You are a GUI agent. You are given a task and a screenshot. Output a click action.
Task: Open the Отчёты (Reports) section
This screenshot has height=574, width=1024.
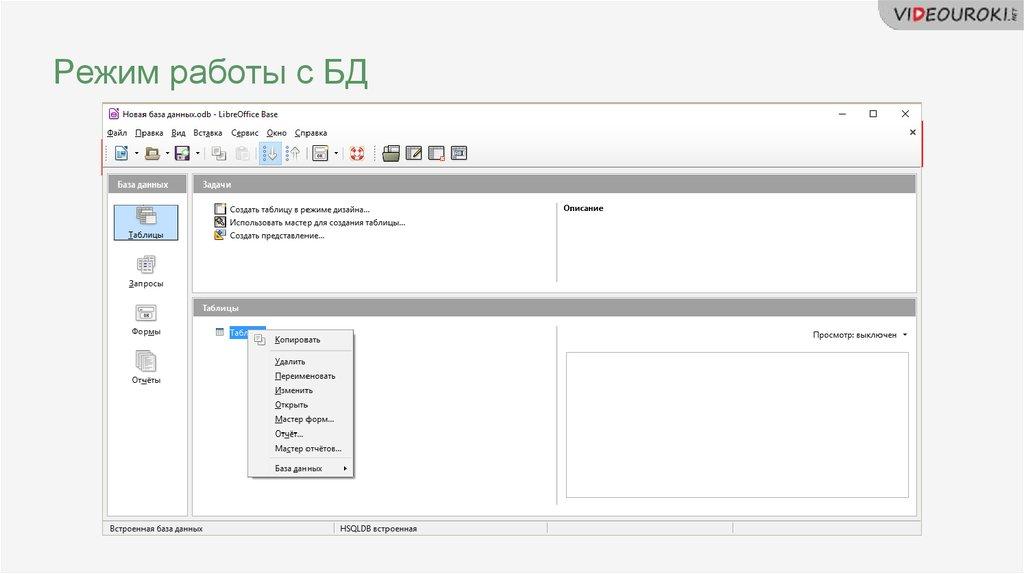[x=146, y=366]
